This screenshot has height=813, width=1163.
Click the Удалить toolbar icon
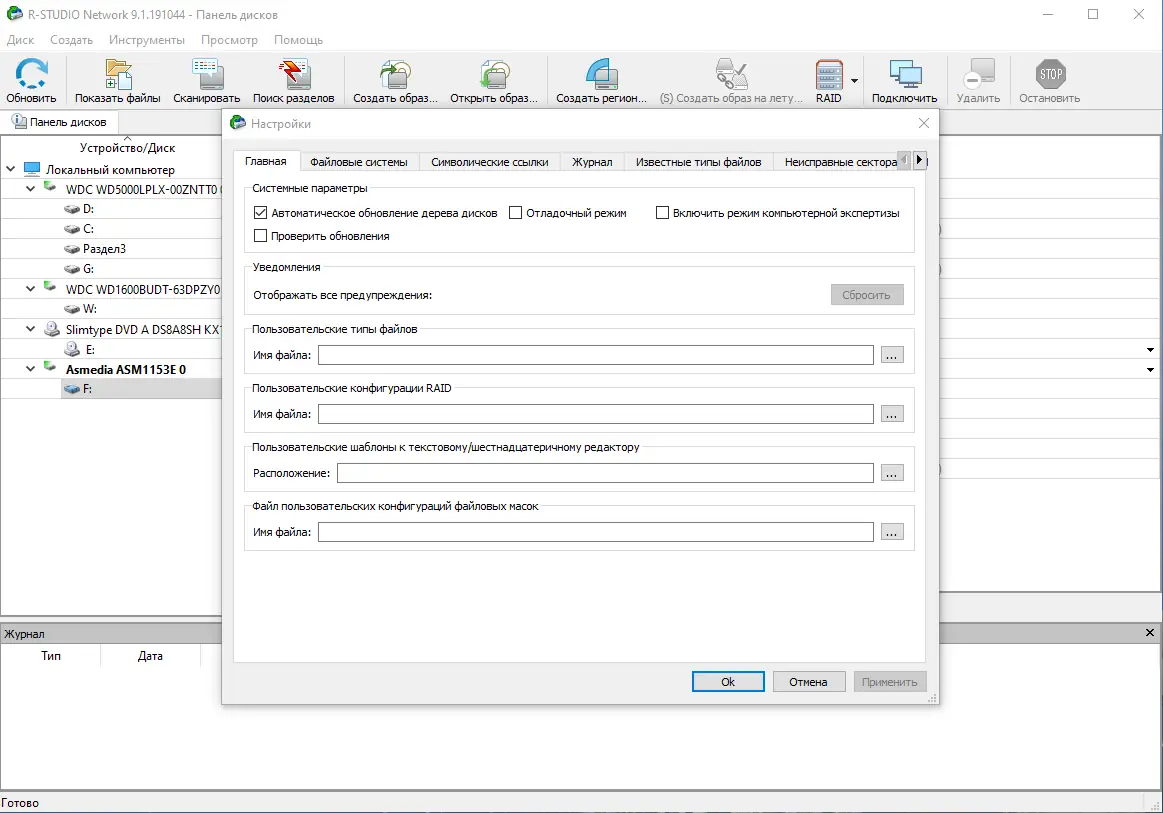(x=978, y=74)
